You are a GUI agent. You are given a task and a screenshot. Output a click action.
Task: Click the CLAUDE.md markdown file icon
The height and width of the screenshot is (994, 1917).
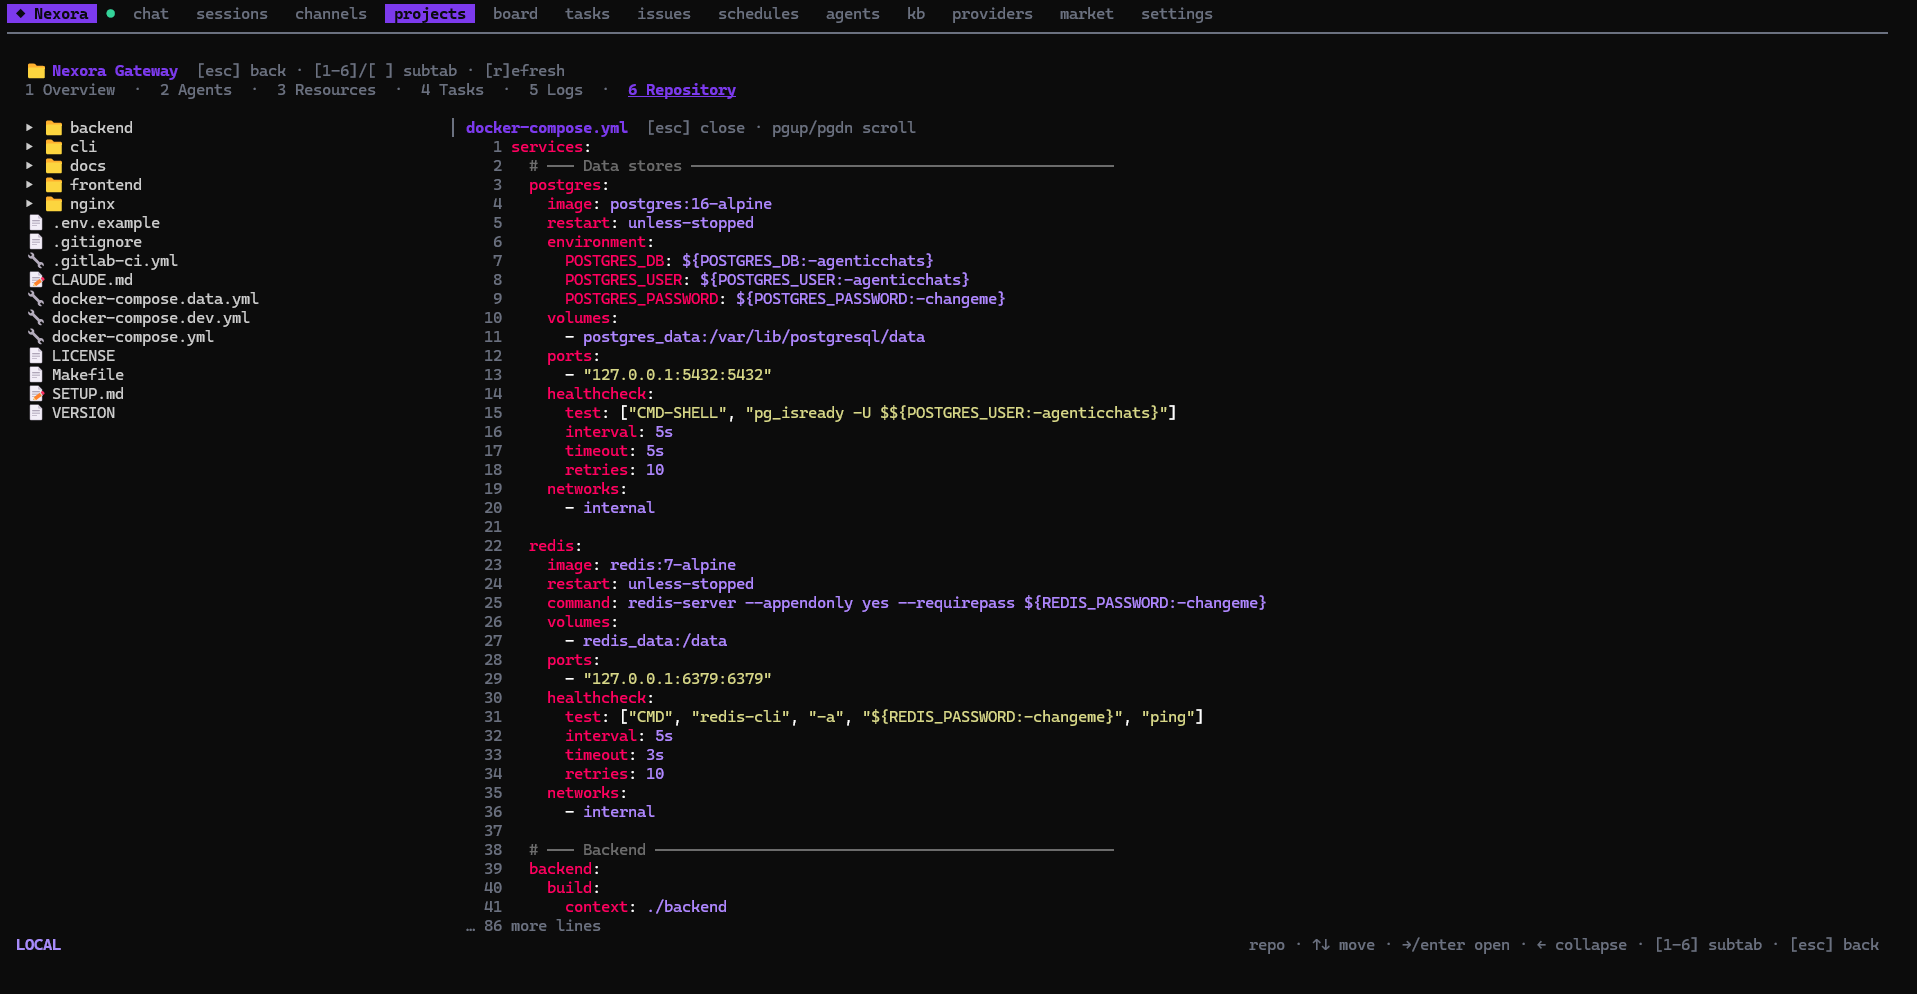pyautogui.click(x=36, y=280)
